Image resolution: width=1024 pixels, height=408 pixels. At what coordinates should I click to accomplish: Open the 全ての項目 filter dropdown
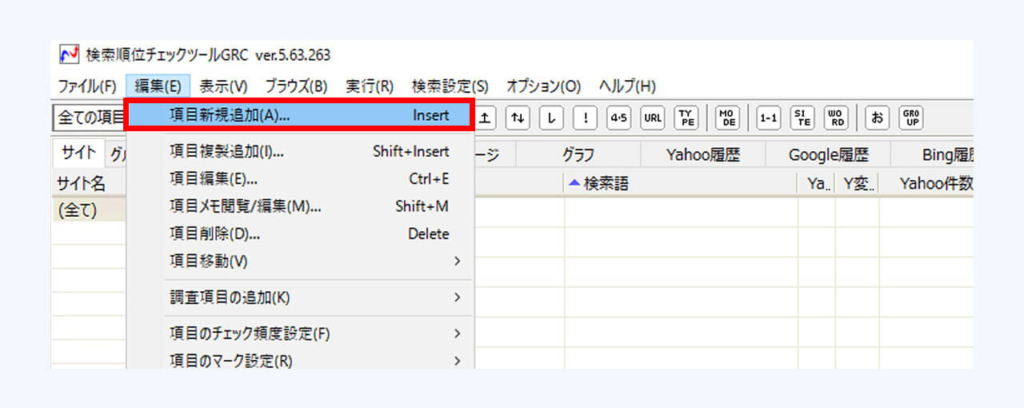click(89, 118)
